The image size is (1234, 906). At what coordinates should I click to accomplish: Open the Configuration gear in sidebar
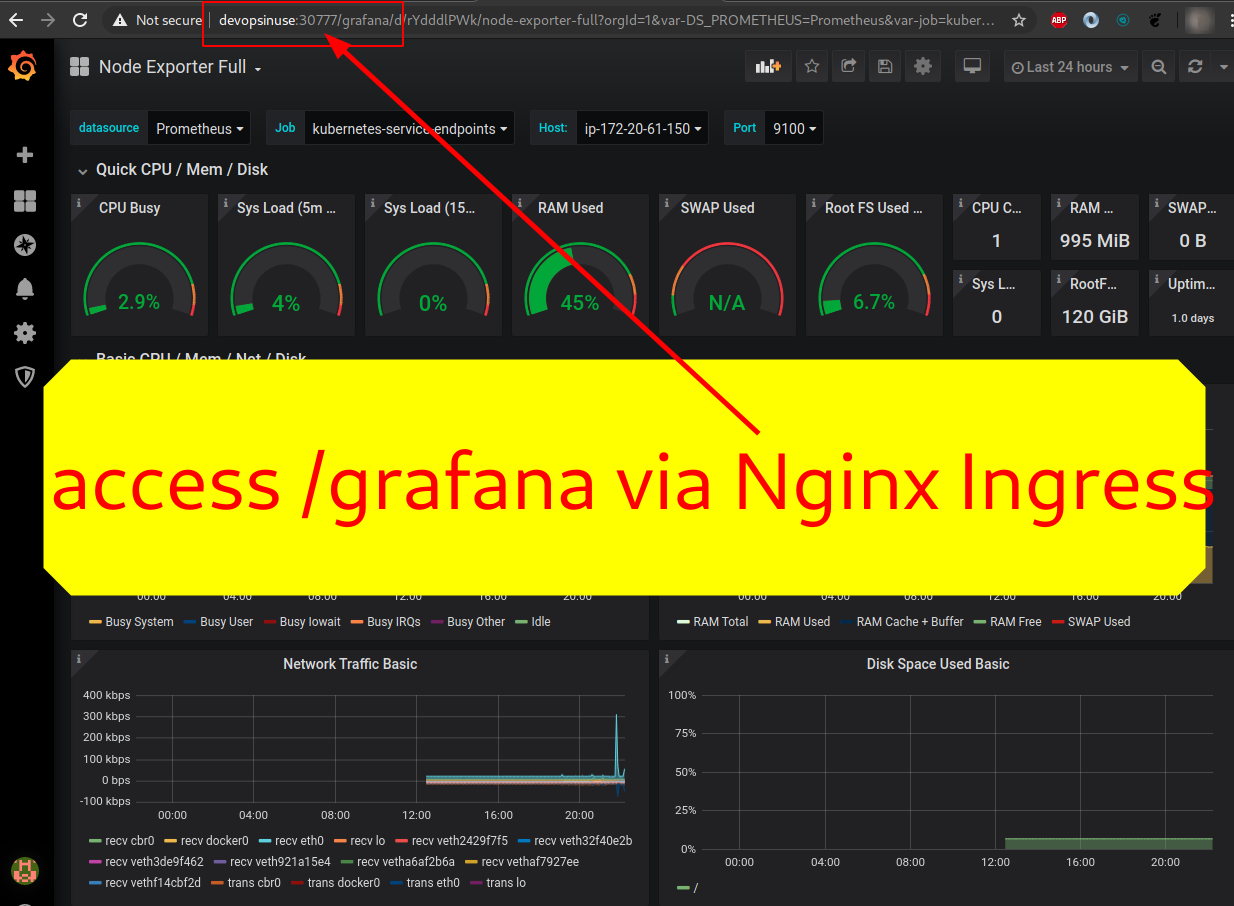(25, 333)
